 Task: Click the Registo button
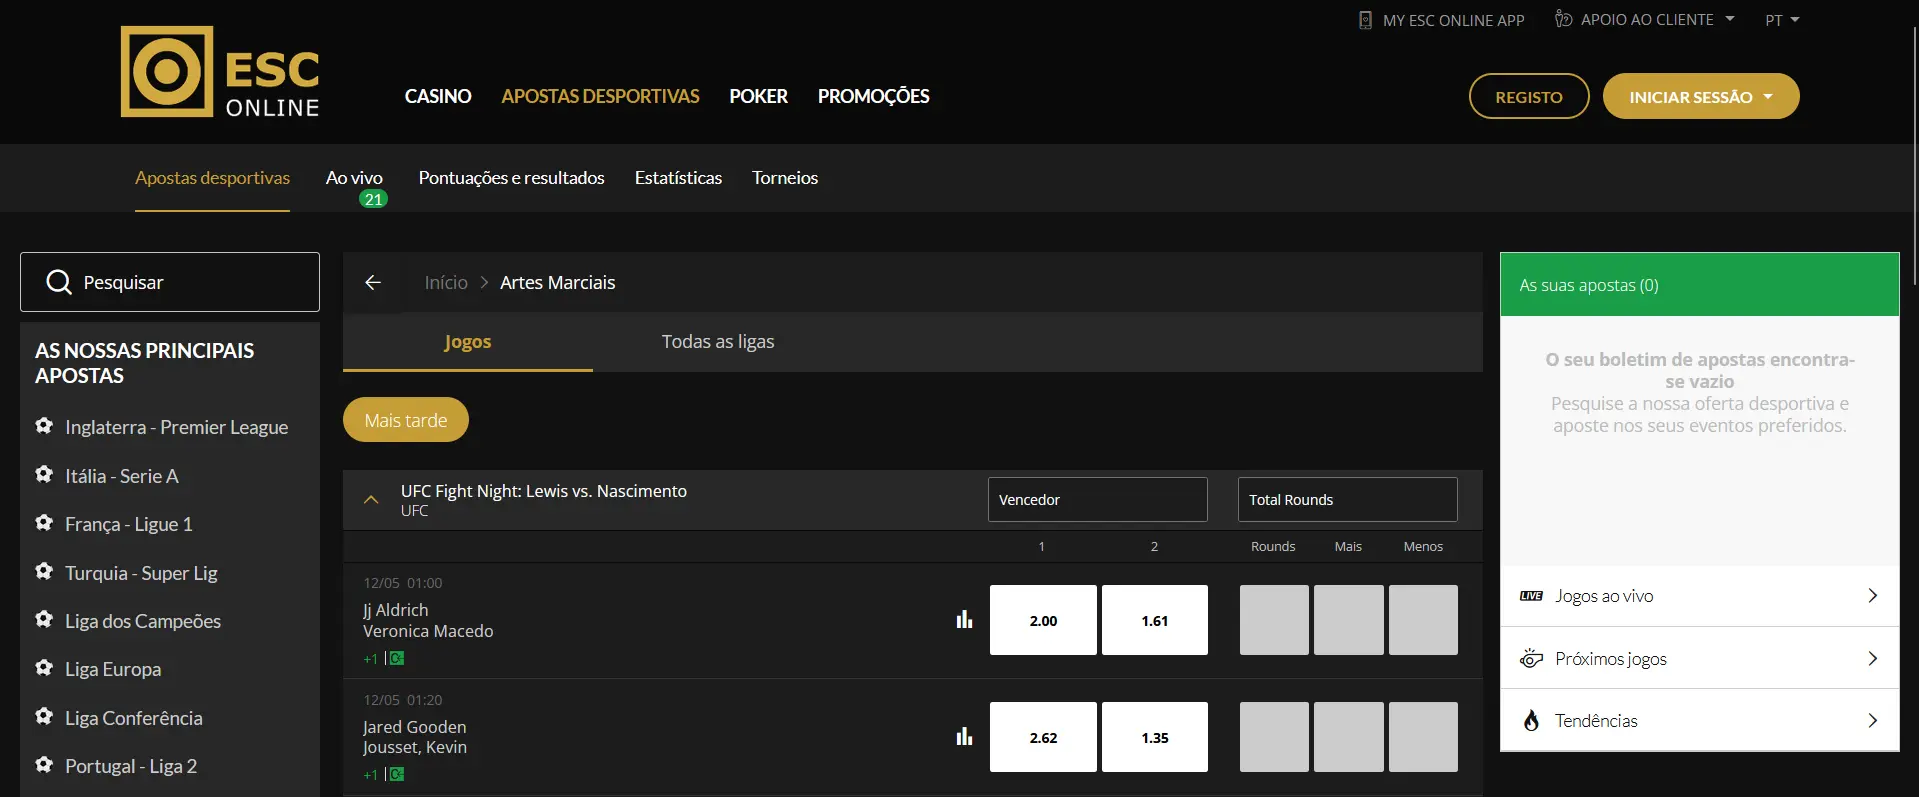pos(1529,96)
